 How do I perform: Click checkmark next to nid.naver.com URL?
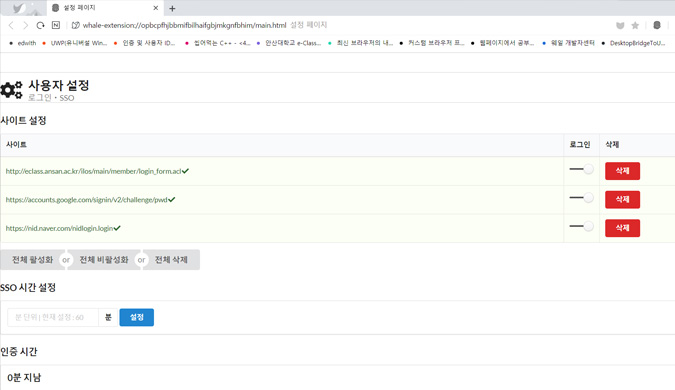coord(117,228)
